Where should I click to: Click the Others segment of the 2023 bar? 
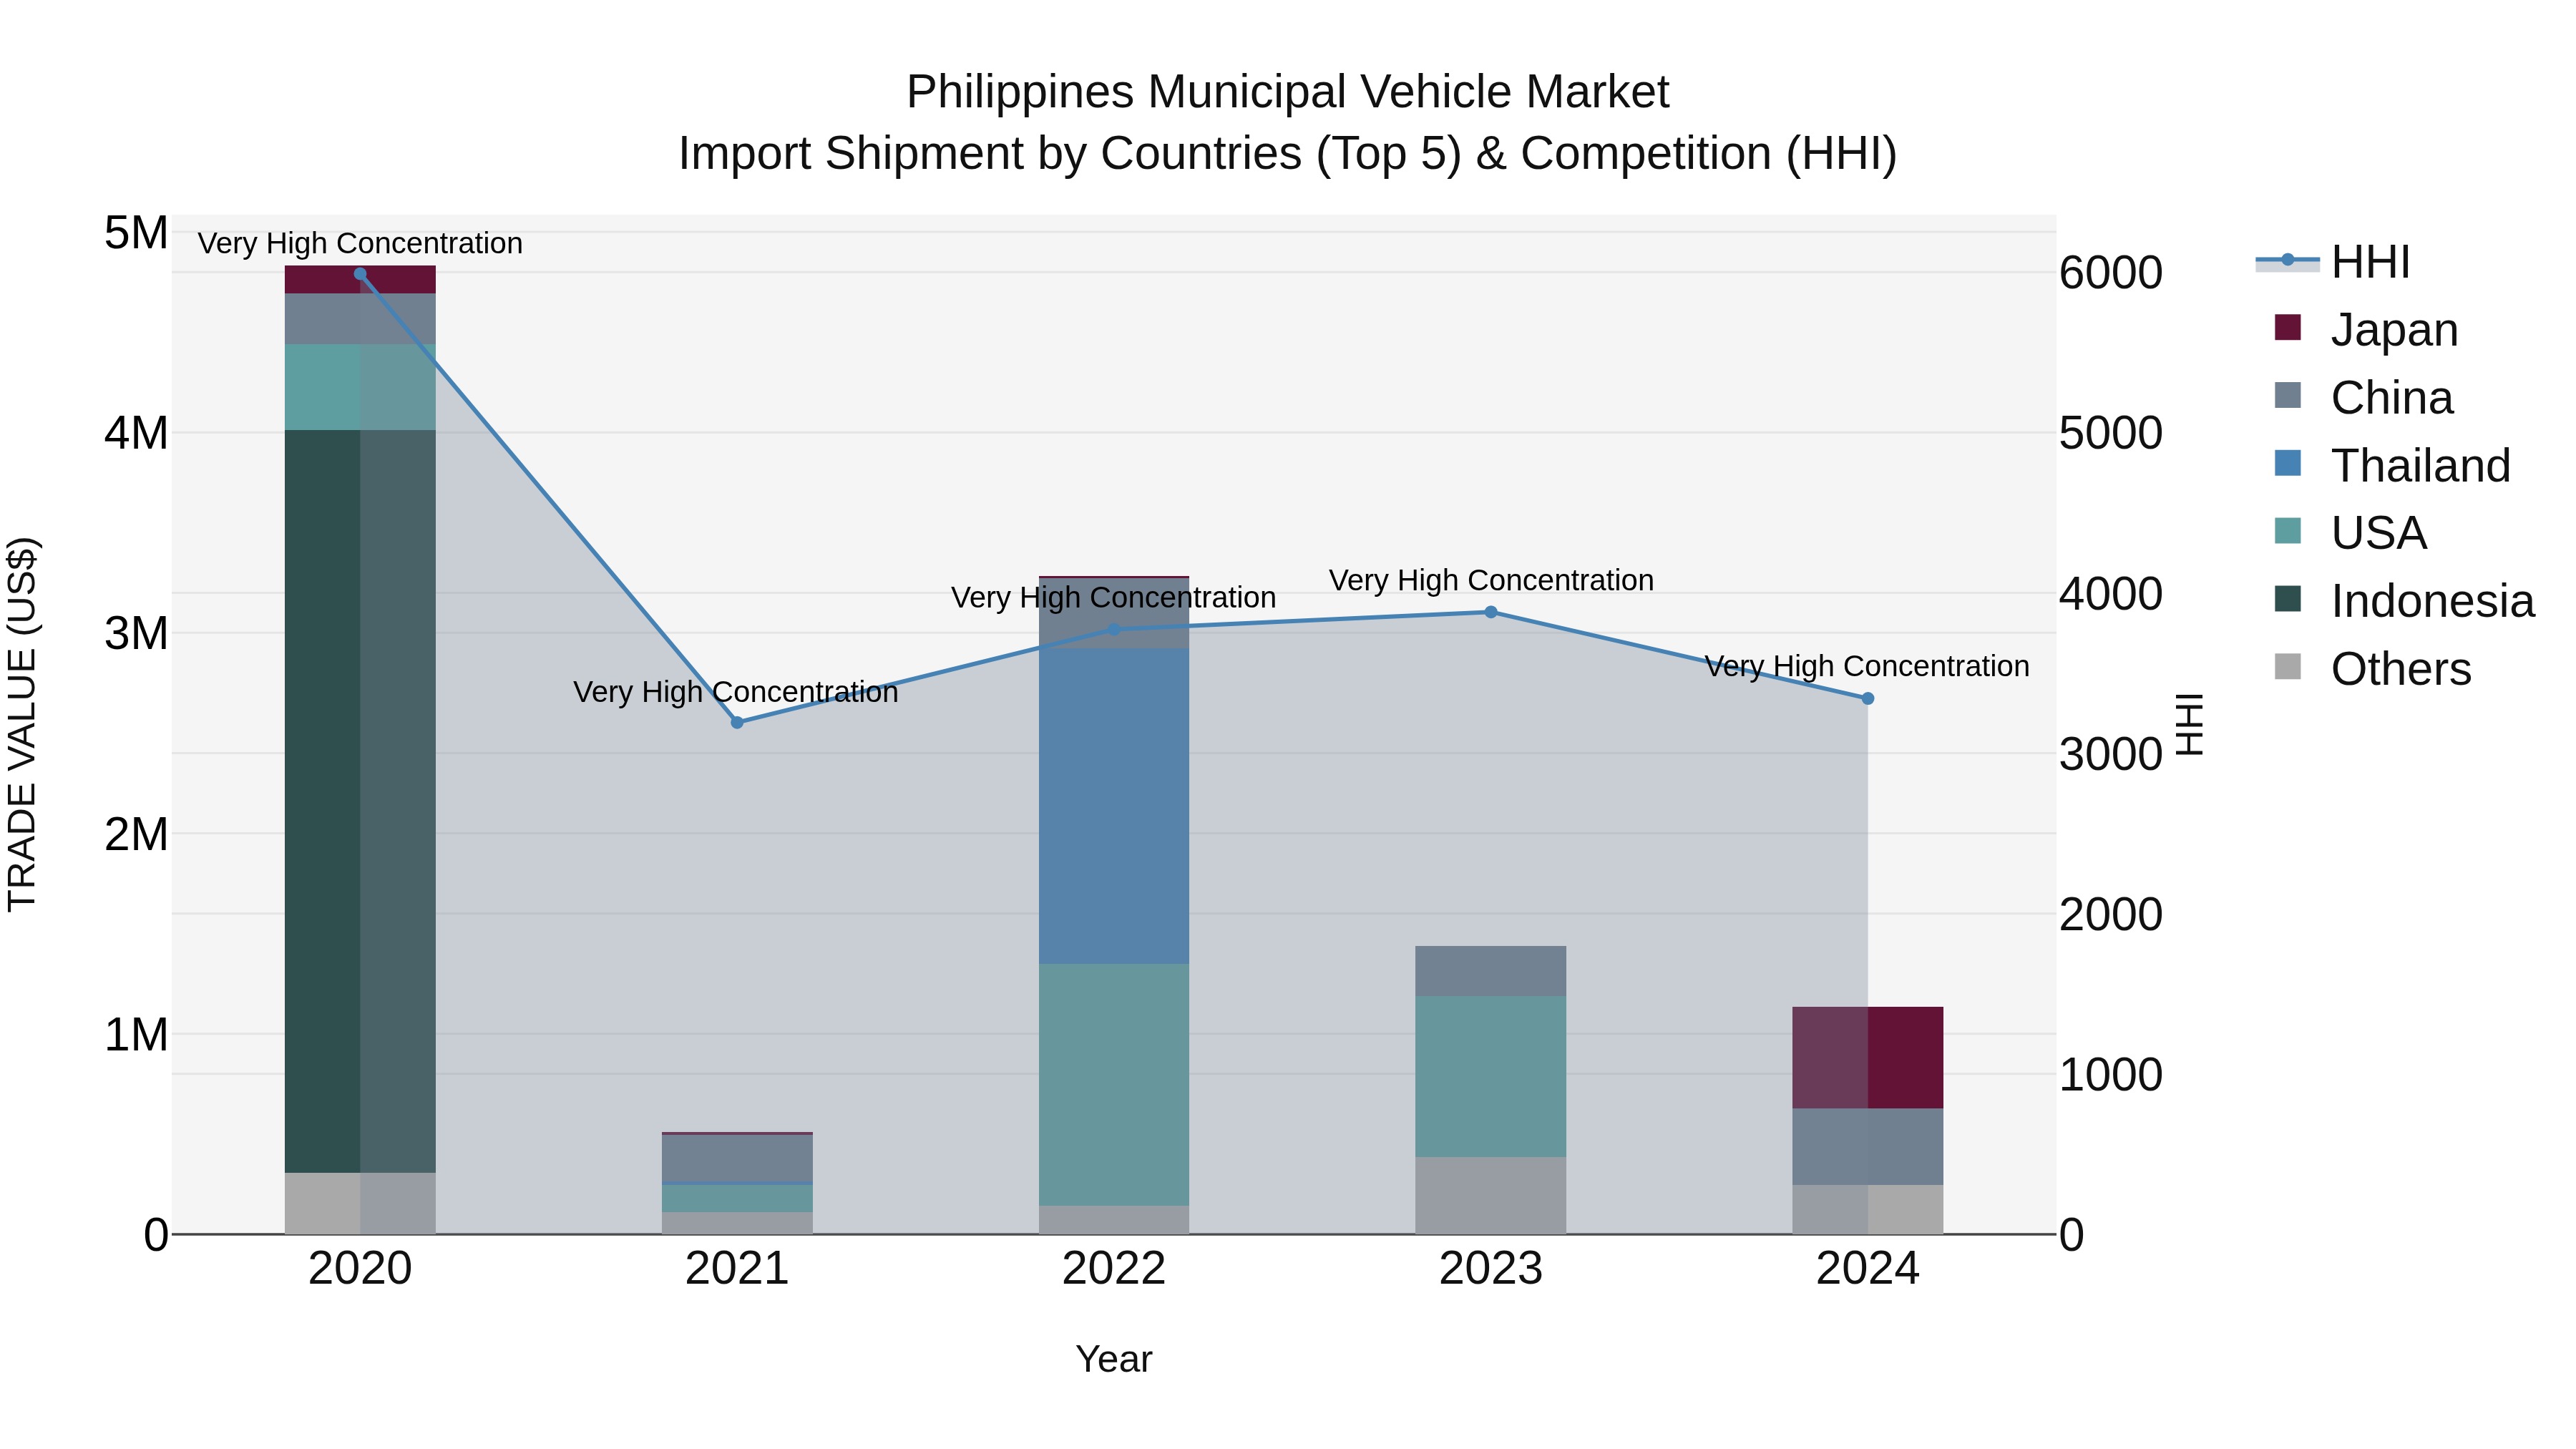pos(1491,1196)
